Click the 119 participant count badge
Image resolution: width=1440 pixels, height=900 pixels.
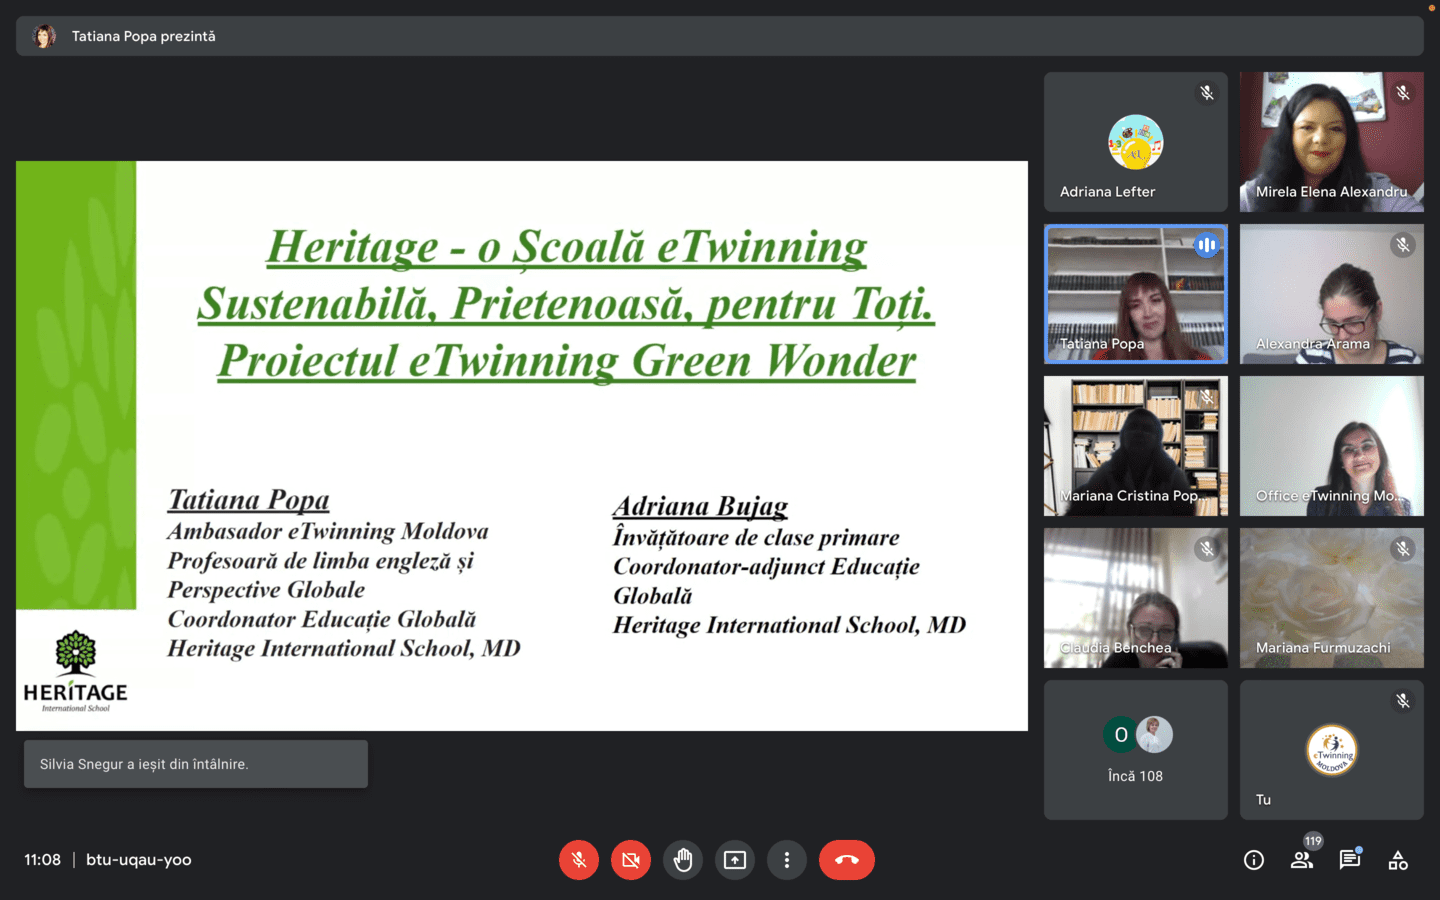pos(1313,841)
